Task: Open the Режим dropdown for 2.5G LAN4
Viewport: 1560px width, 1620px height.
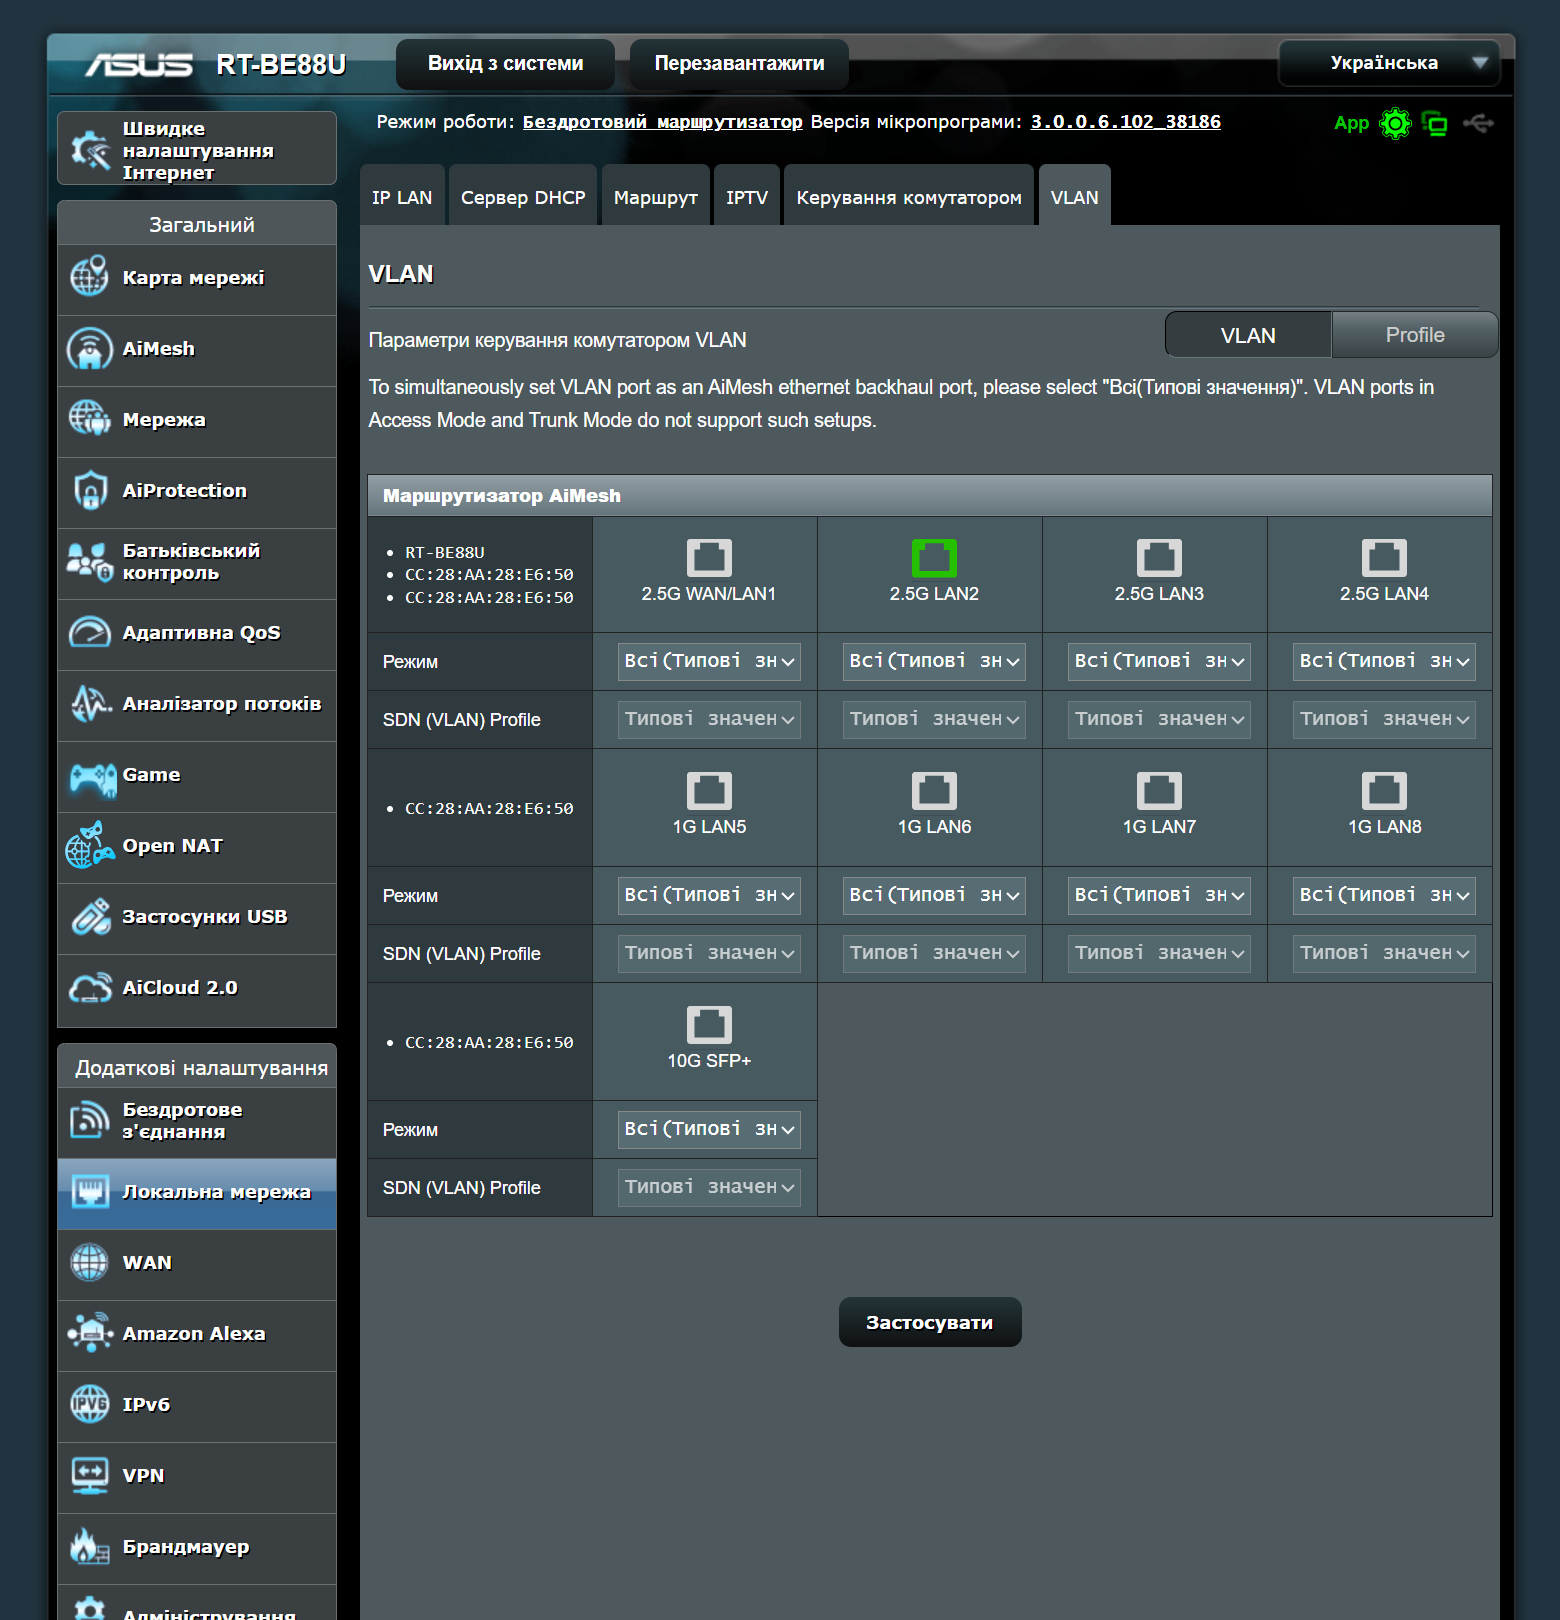Action: tap(1384, 661)
